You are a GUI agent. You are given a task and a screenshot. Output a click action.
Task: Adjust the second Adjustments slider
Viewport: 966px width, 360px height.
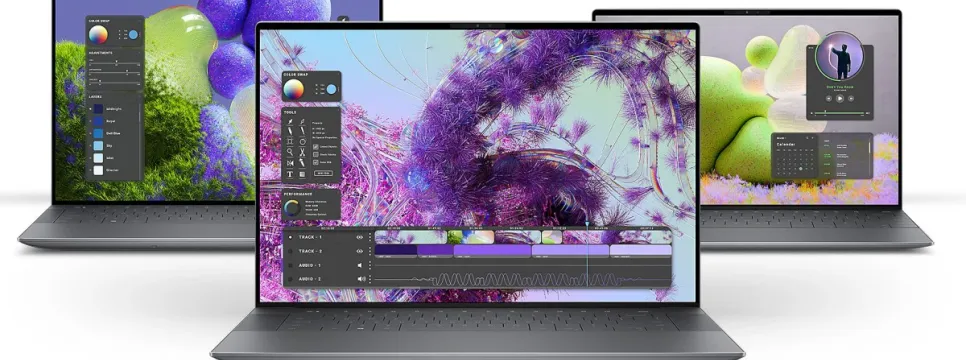pyautogui.click(x=114, y=72)
